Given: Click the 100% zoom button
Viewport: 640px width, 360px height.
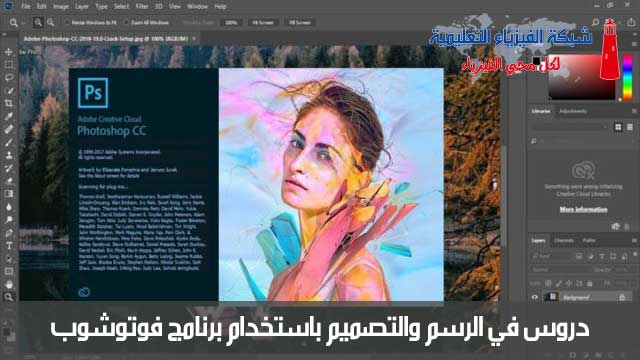Looking at the screenshot, I should [231, 22].
